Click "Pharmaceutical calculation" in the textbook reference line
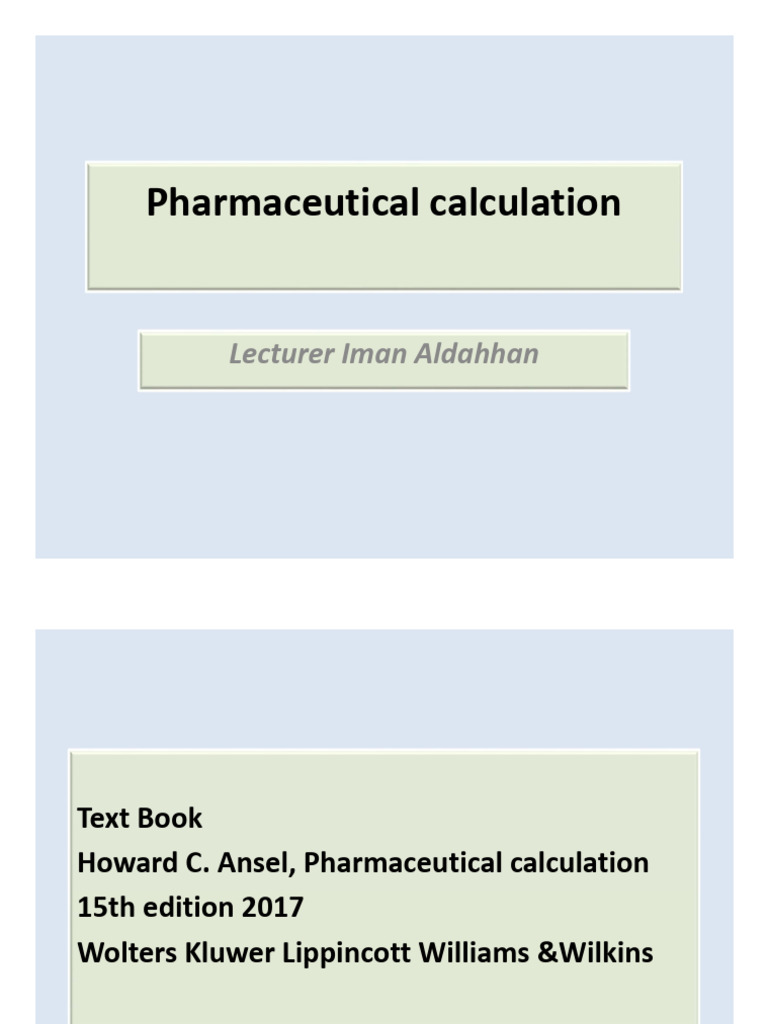Screen dimensions: 768x1024 click(476, 862)
